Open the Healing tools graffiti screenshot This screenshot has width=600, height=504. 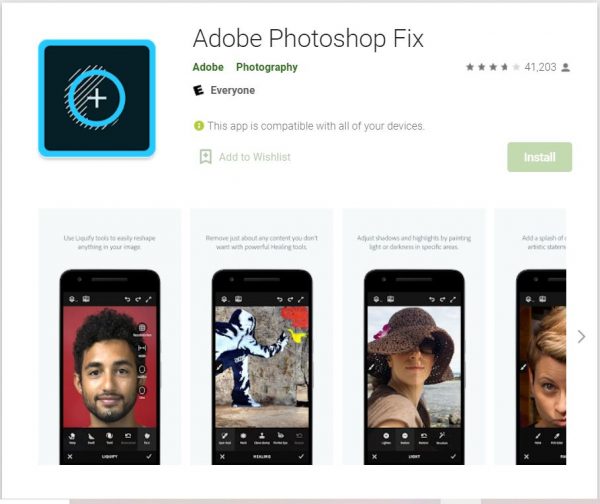click(x=262, y=337)
